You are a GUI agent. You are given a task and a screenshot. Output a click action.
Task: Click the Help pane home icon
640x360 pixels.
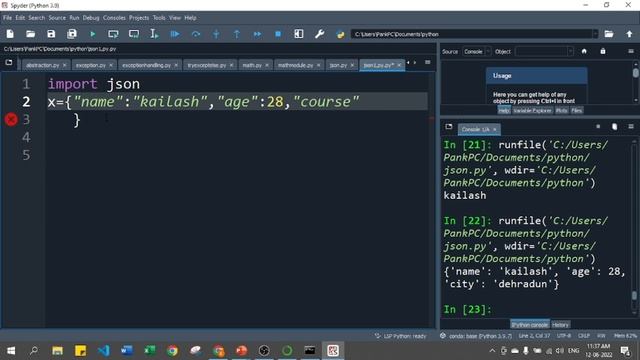pyautogui.click(x=584, y=51)
